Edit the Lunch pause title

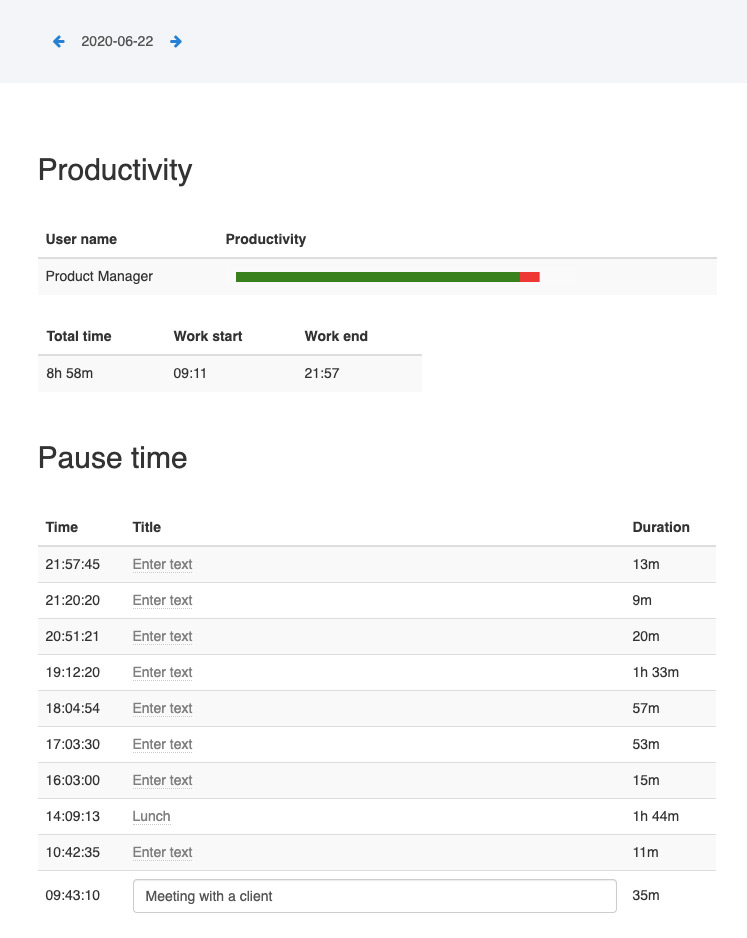[151, 816]
